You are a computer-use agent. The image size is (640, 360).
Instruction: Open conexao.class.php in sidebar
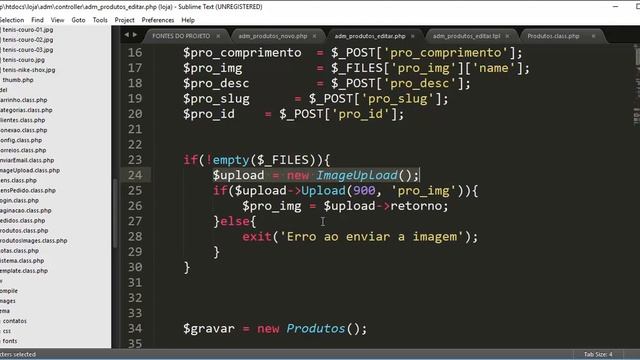pos(24,130)
